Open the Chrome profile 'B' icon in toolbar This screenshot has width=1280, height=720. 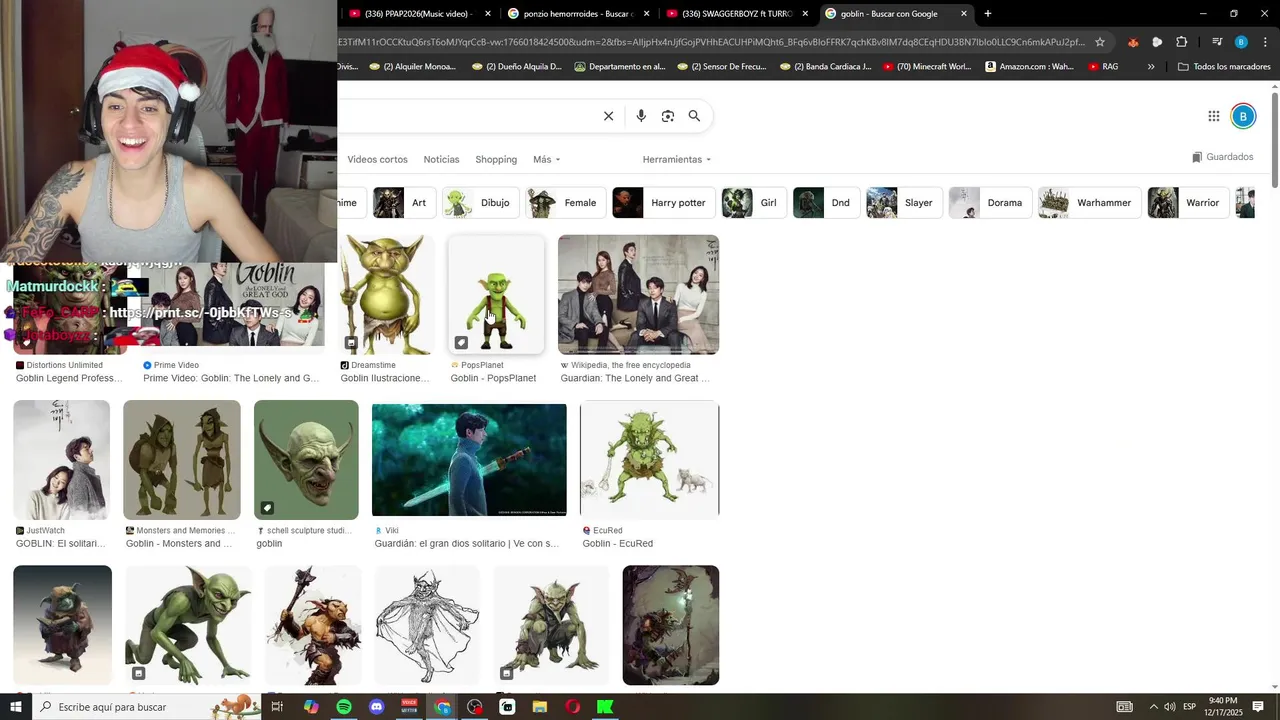click(x=1241, y=42)
